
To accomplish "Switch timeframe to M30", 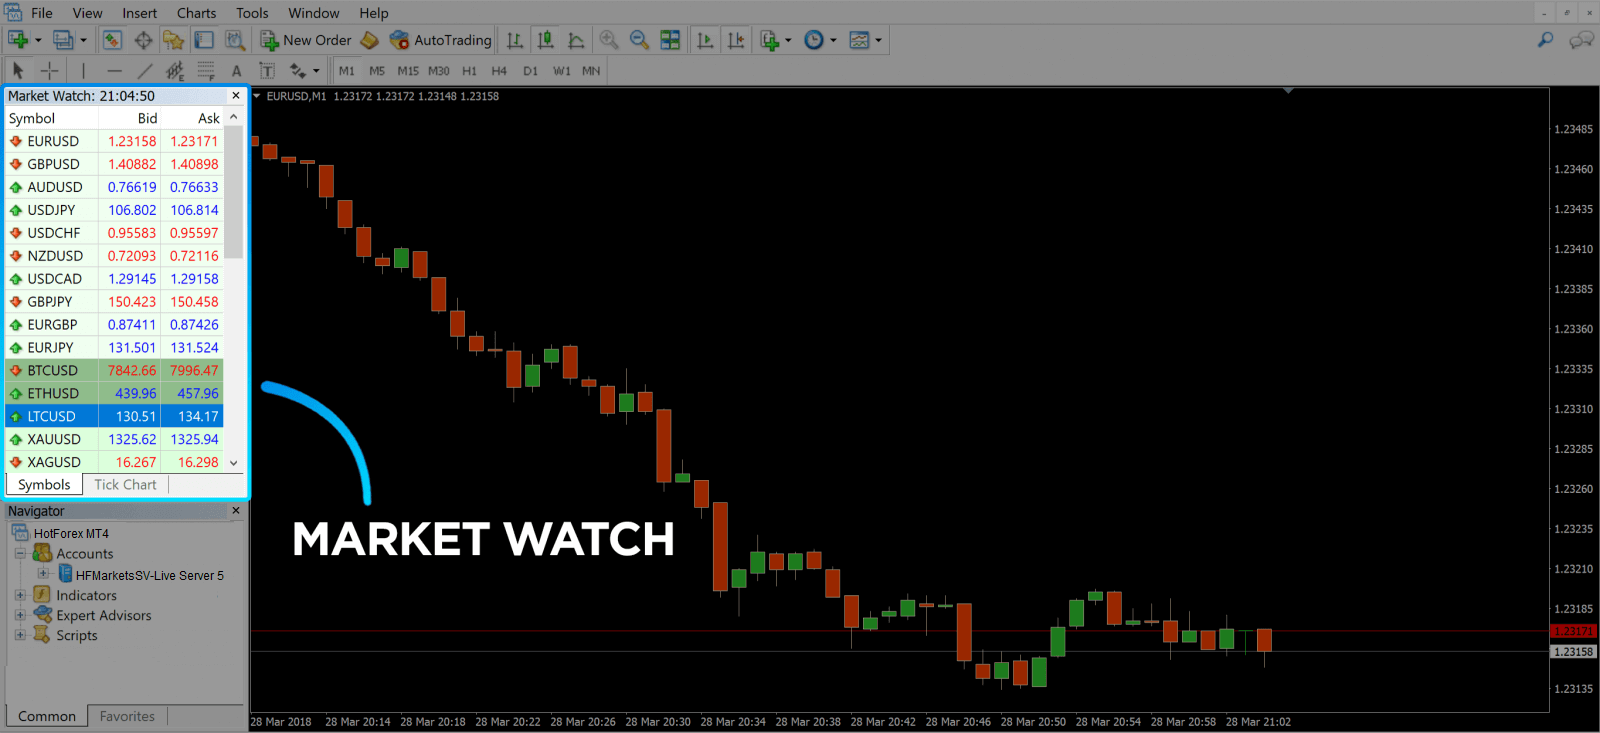I will tap(439, 71).
